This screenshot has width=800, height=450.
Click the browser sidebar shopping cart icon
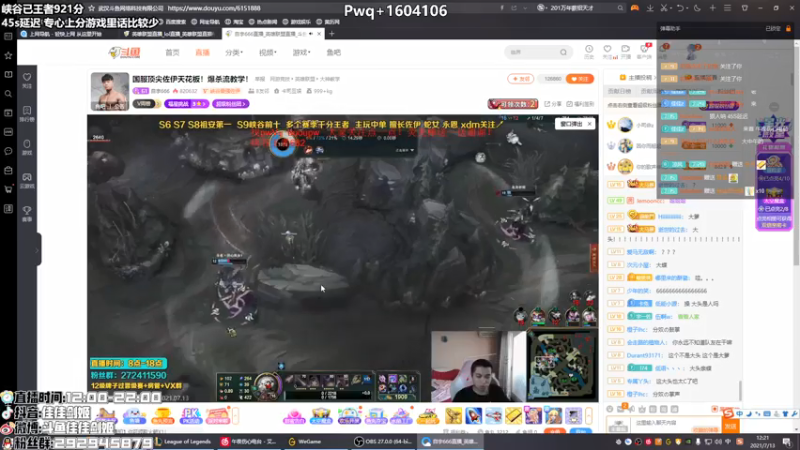(x=8, y=189)
